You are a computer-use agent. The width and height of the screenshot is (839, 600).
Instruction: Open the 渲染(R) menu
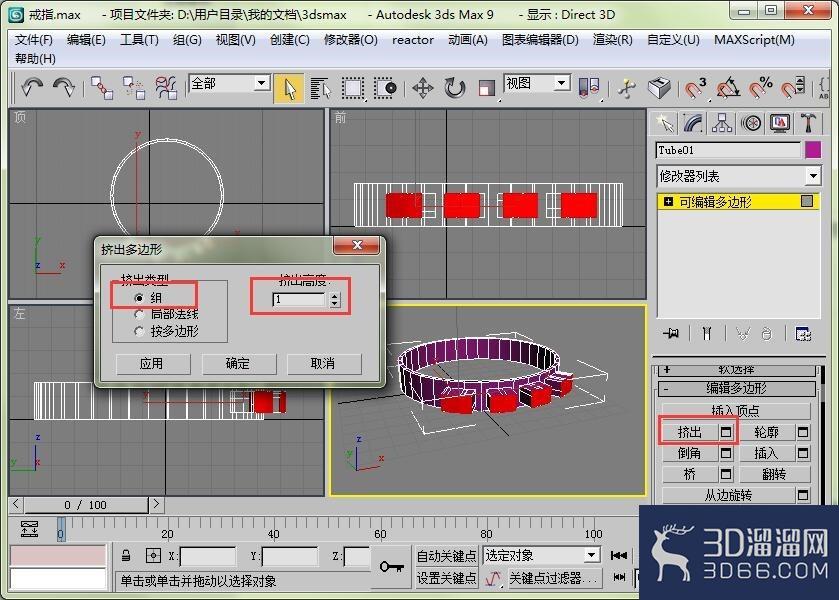[613, 40]
